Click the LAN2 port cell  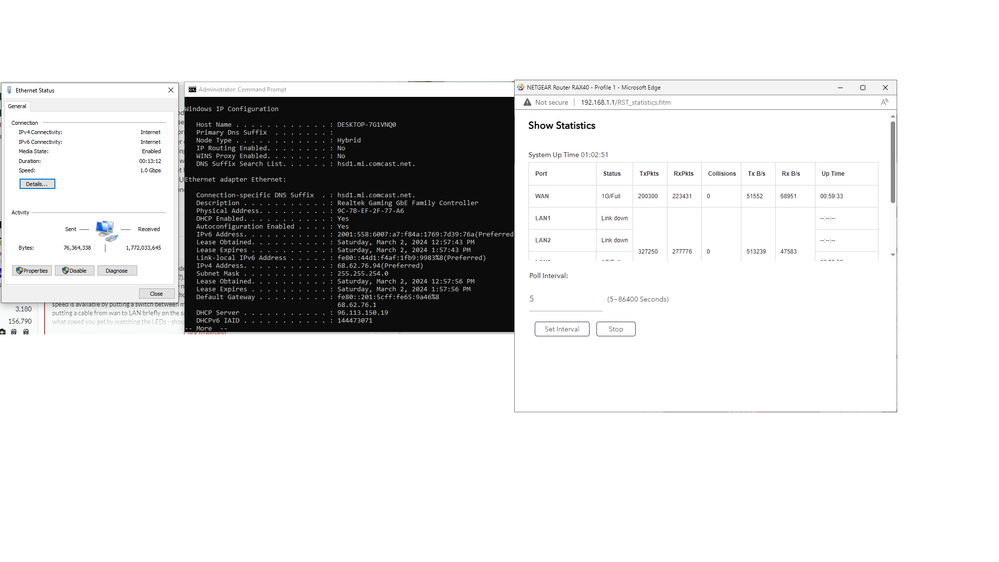click(562, 240)
